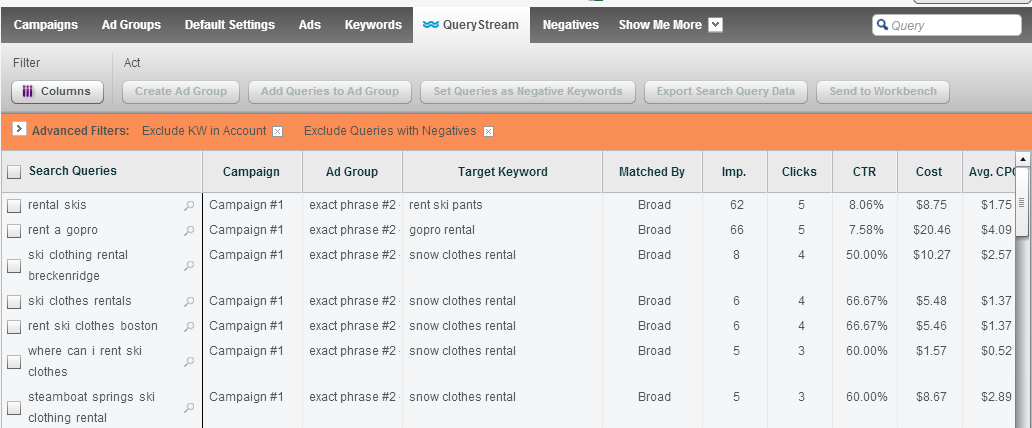Open the Negatives tab

[x=571, y=25]
